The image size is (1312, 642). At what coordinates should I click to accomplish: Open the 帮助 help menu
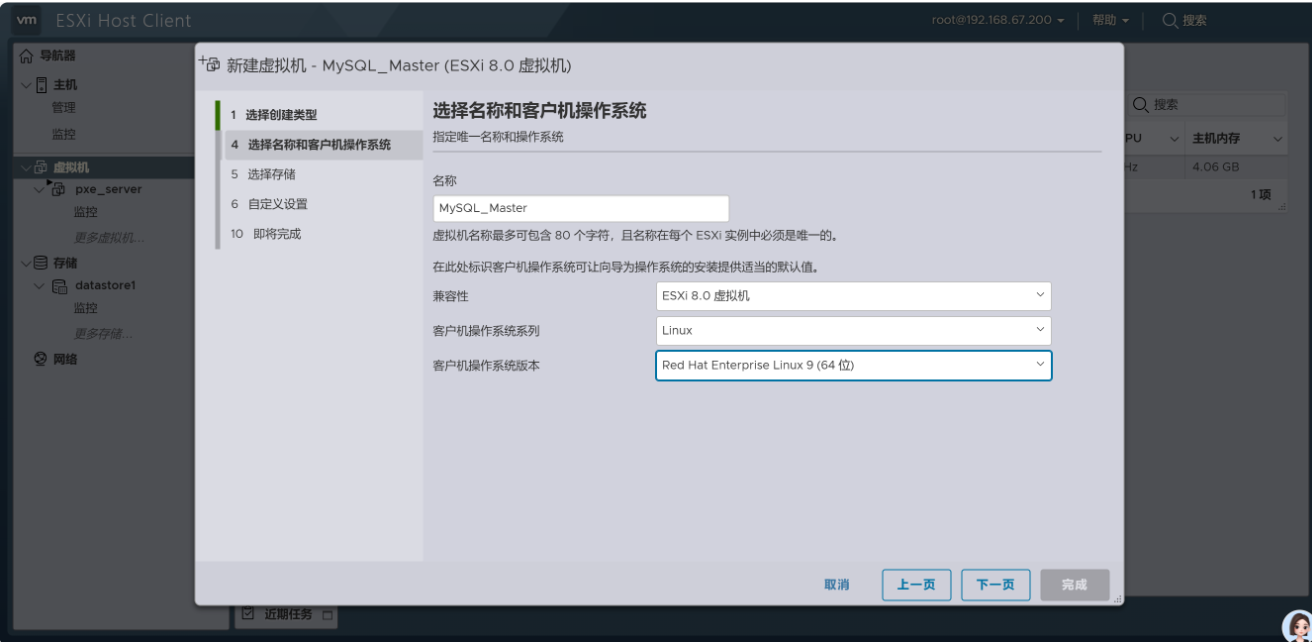coord(1110,20)
